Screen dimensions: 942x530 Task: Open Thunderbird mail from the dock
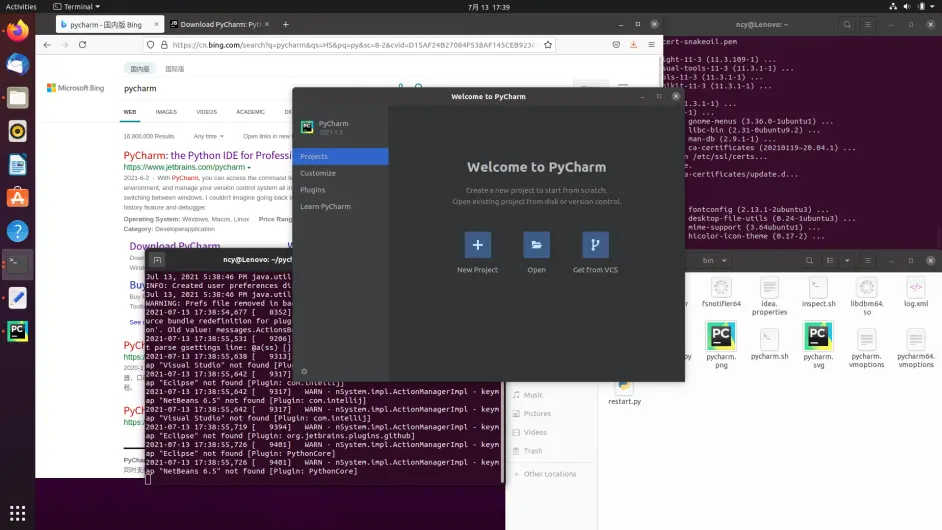coord(17,64)
